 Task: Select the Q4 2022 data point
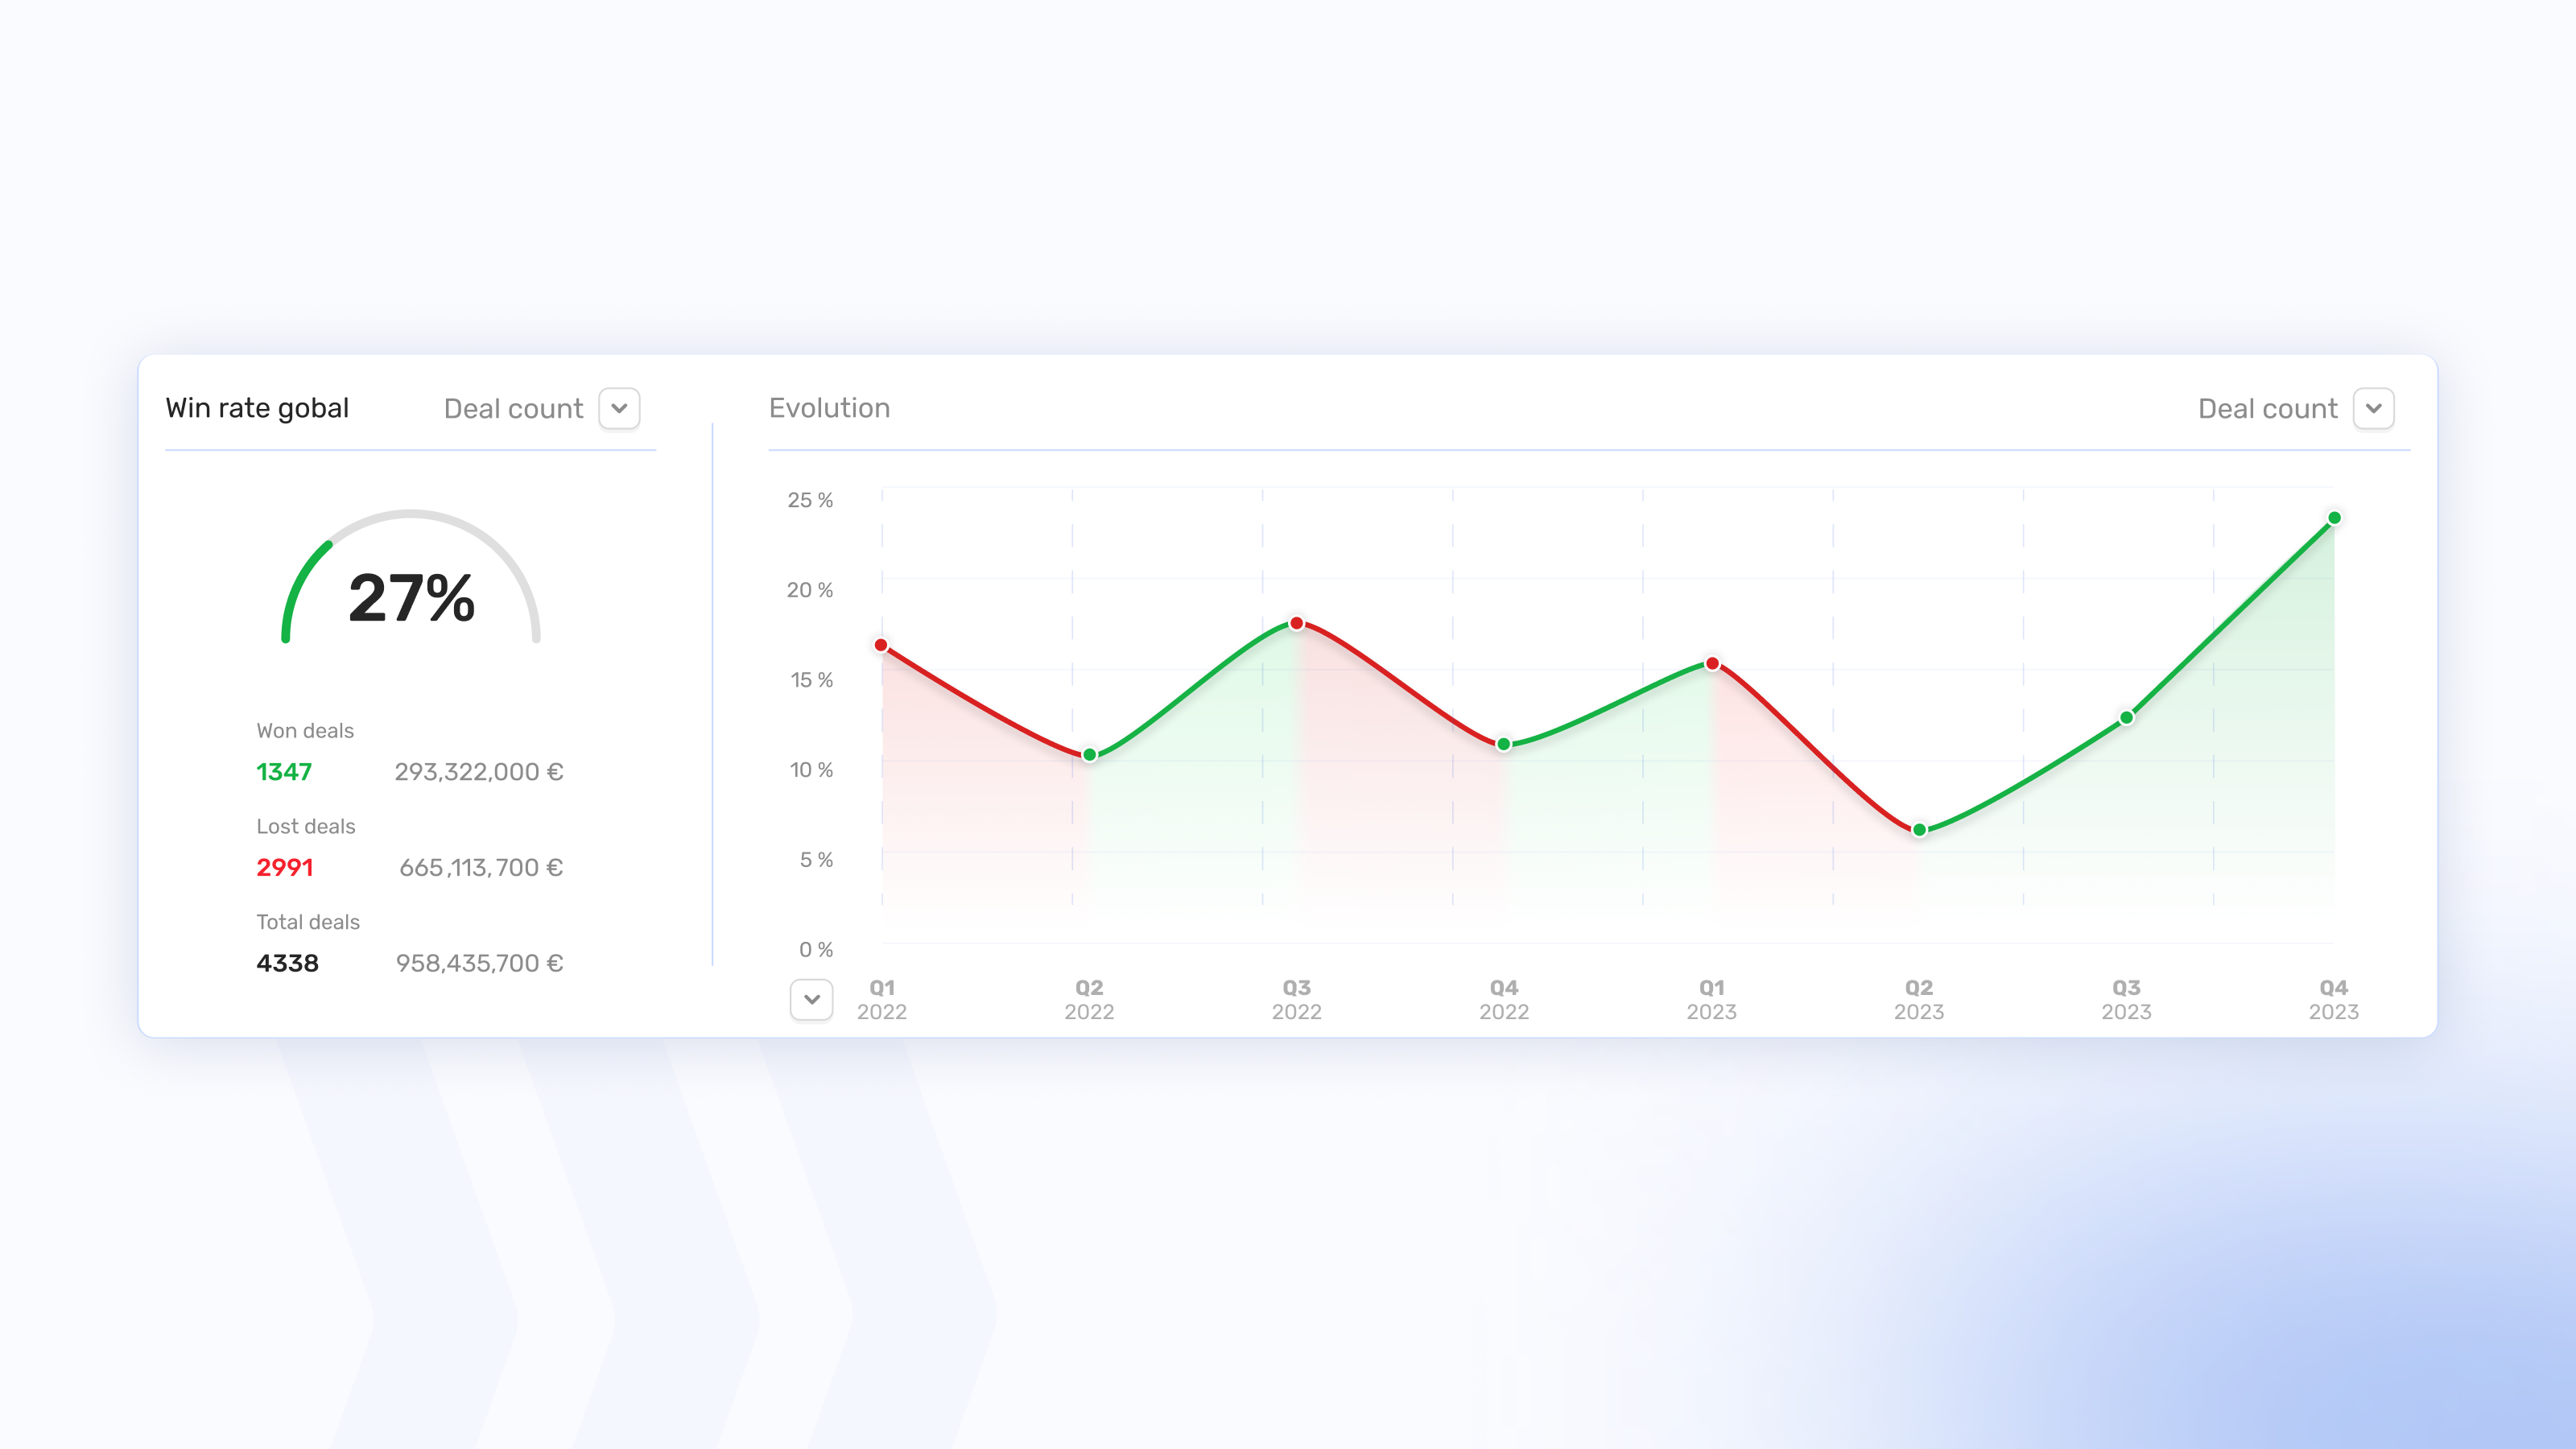(x=1503, y=744)
